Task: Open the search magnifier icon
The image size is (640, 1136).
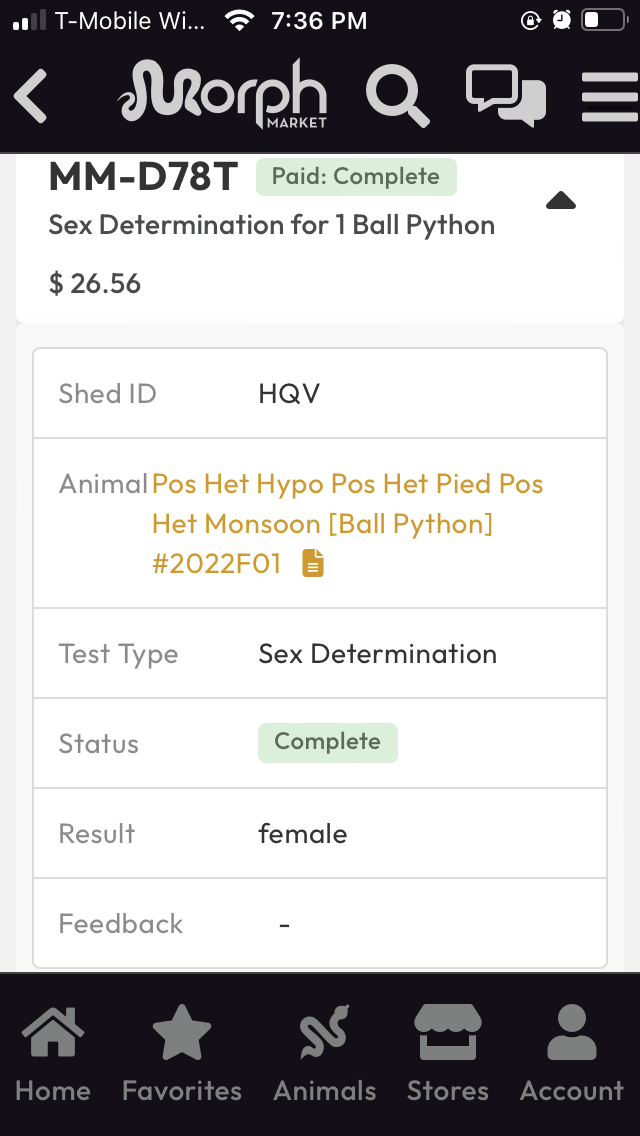Action: click(397, 96)
